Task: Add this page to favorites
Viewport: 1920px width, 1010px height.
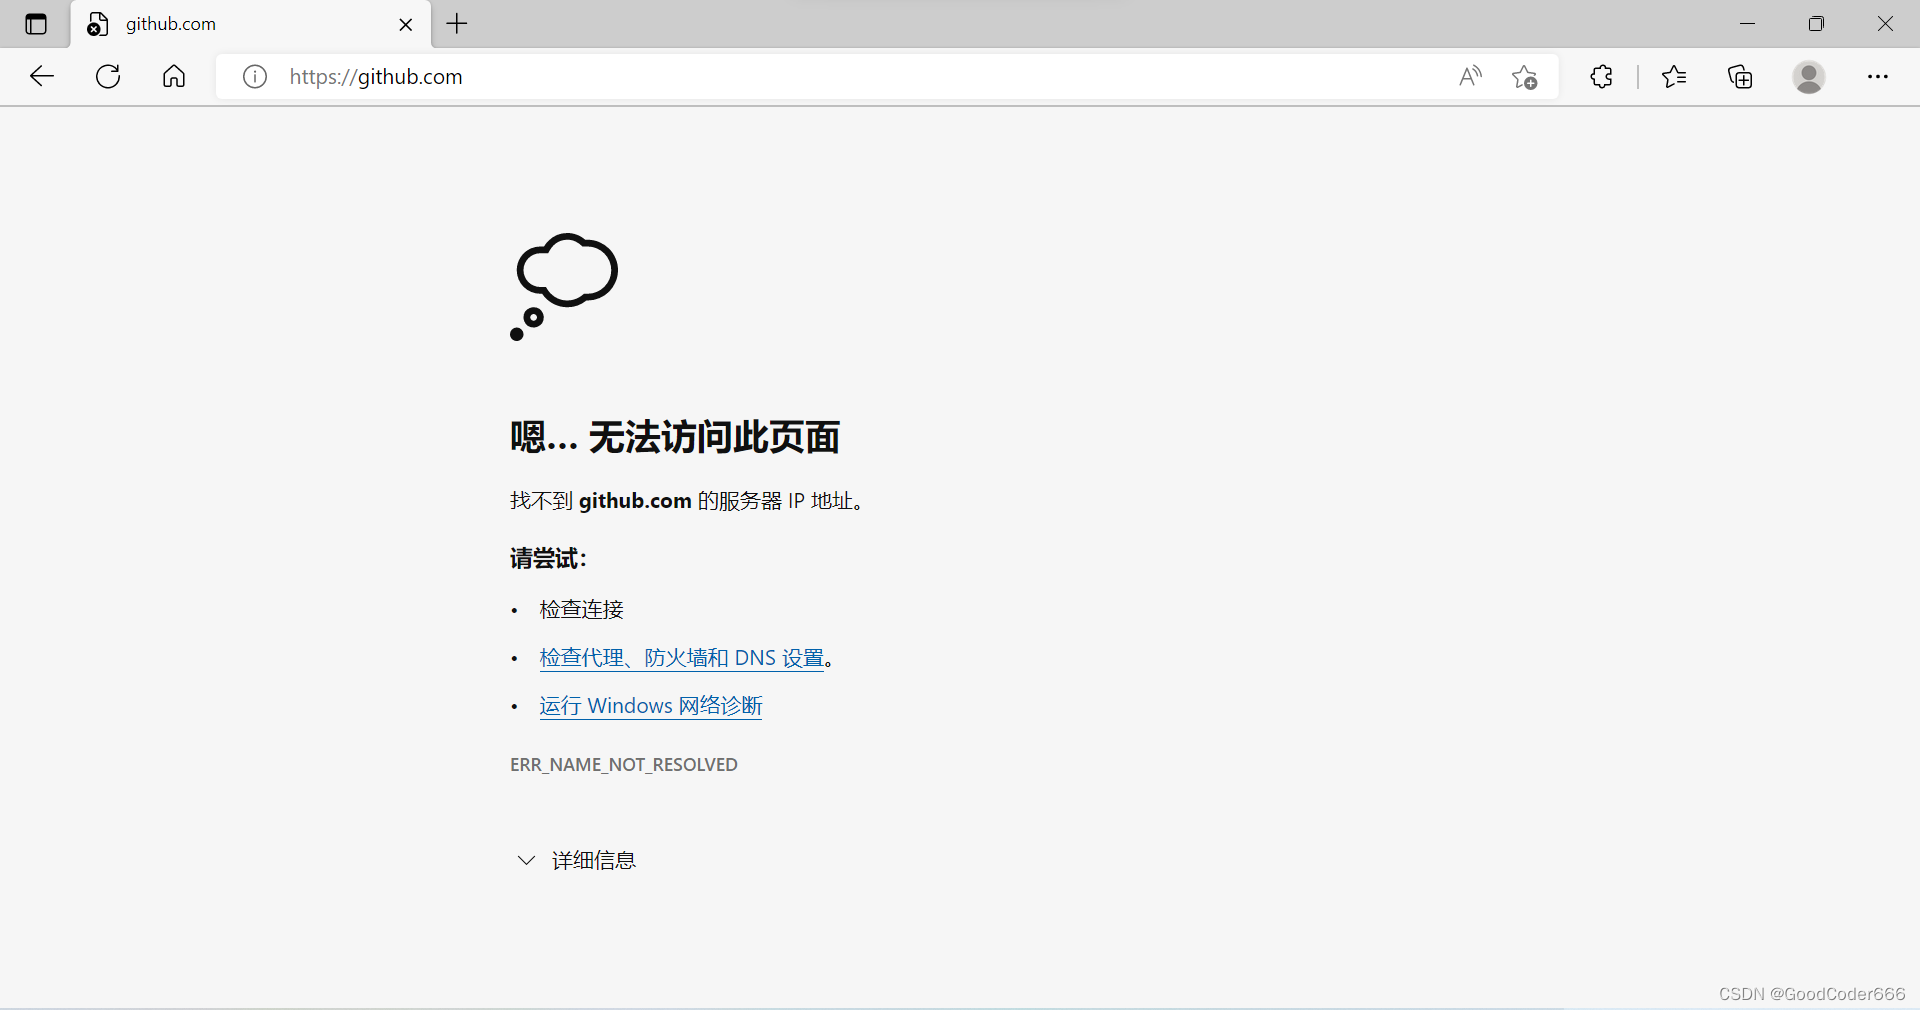Action: tap(1524, 77)
